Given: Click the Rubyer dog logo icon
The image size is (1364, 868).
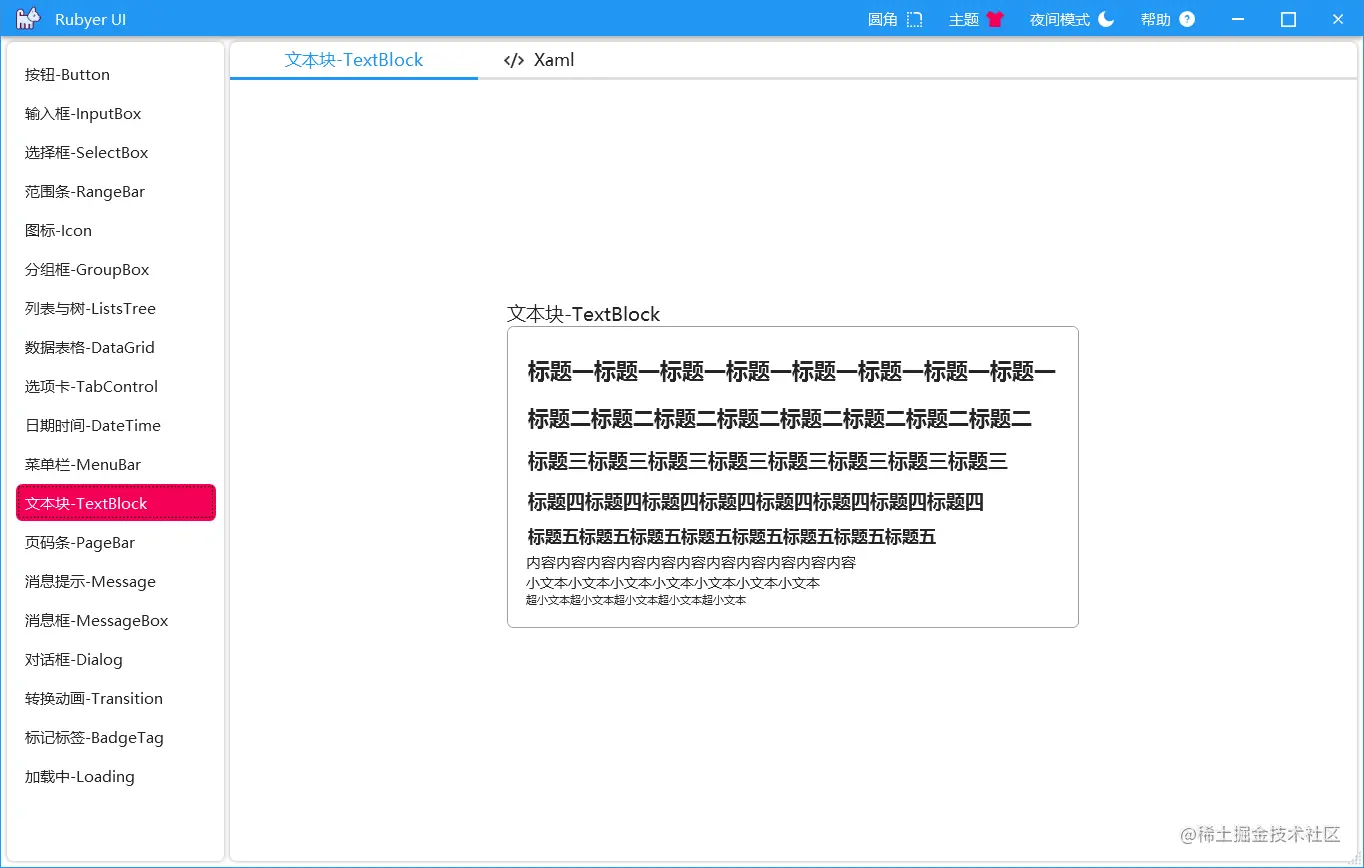Looking at the screenshot, I should click(x=26, y=18).
